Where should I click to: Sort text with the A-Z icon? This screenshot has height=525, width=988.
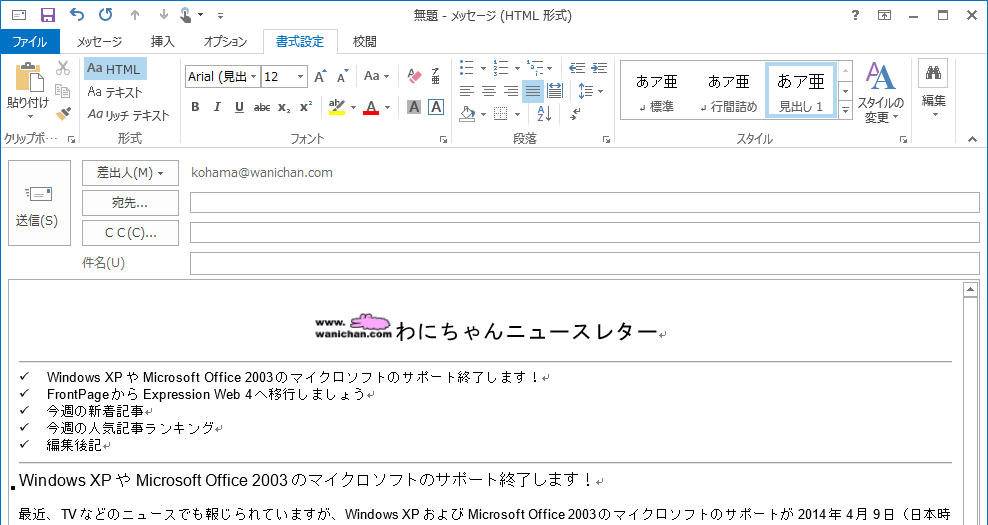tap(544, 114)
